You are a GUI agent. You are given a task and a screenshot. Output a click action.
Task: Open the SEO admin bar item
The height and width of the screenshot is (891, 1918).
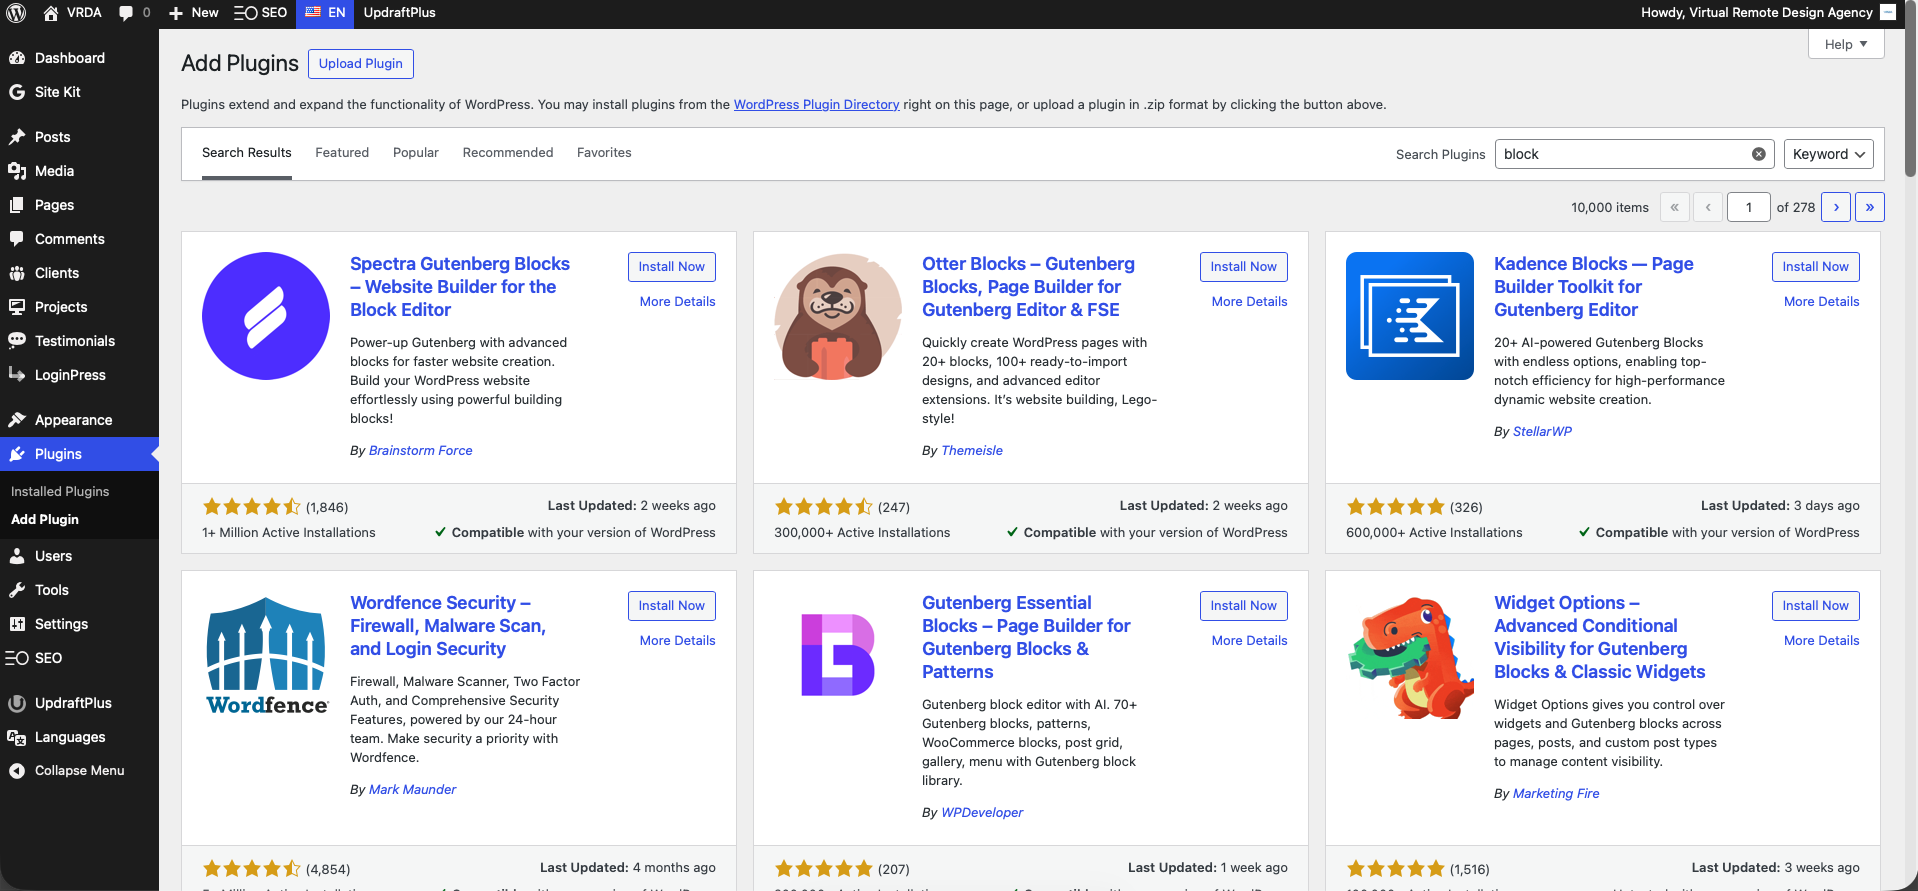click(x=261, y=13)
